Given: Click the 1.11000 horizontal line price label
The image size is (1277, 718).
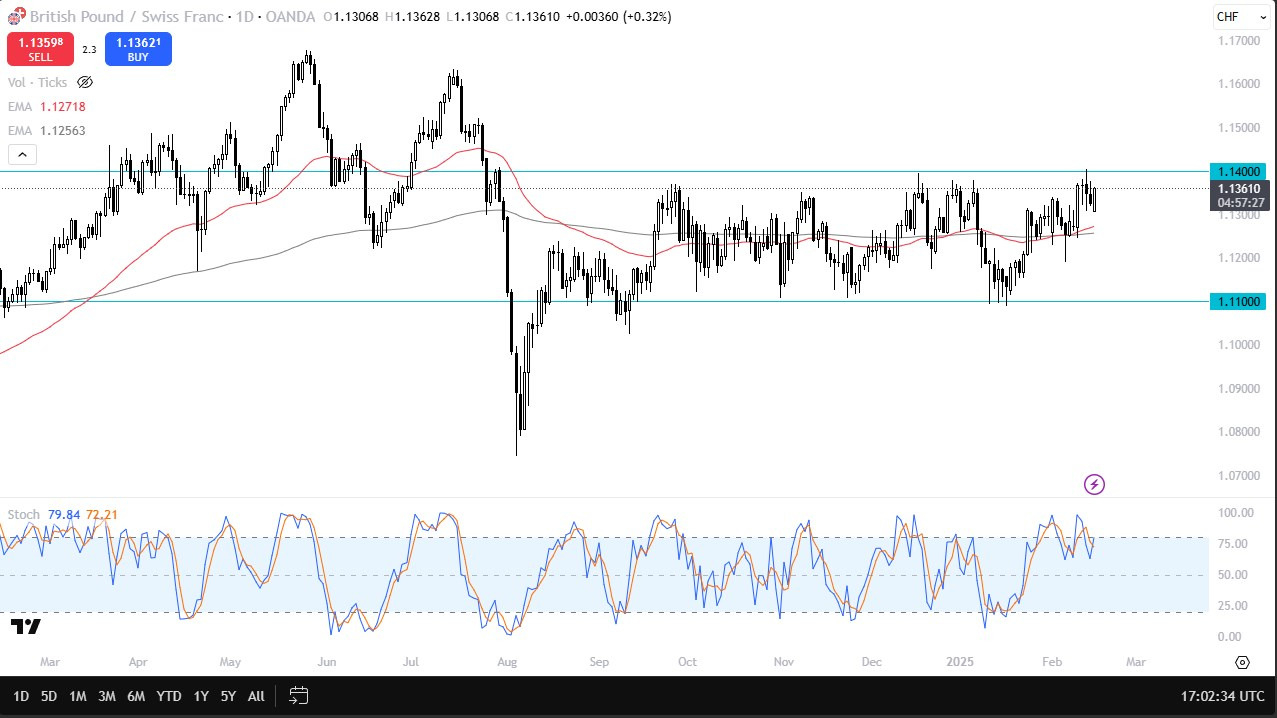Looking at the screenshot, I should pyautogui.click(x=1237, y=301).
